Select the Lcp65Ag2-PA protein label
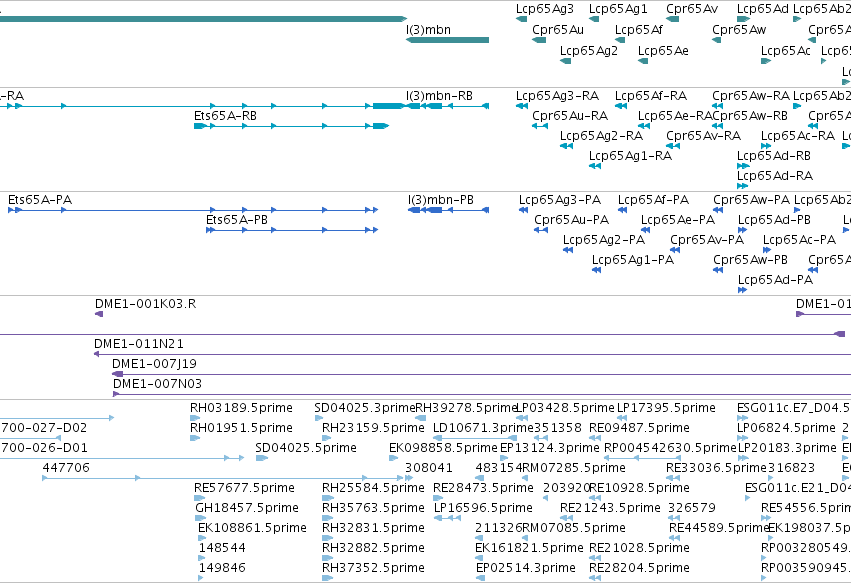The image size is (851, 583). 604,240
